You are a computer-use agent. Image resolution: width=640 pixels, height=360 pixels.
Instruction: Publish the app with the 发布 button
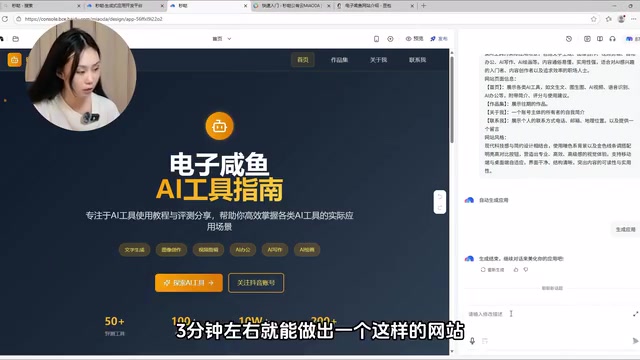pos(439,39)
